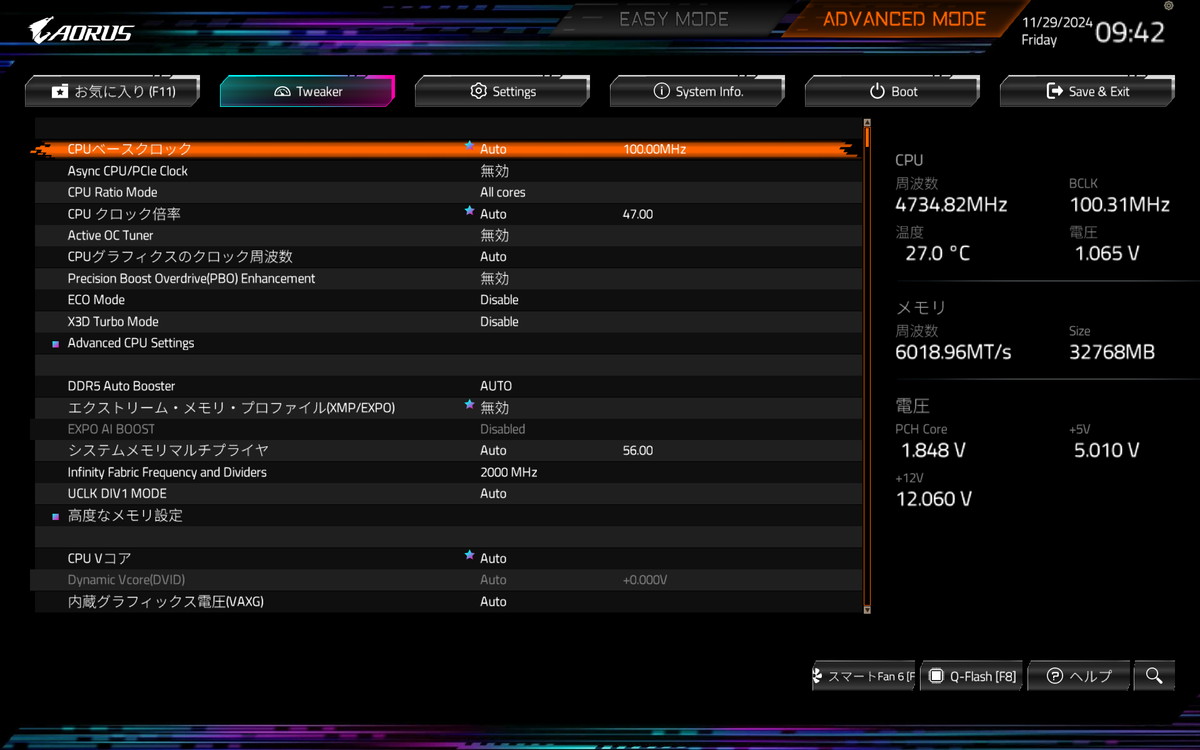Change UCLK DIV1 MODE Auto value

pos(493,494)
